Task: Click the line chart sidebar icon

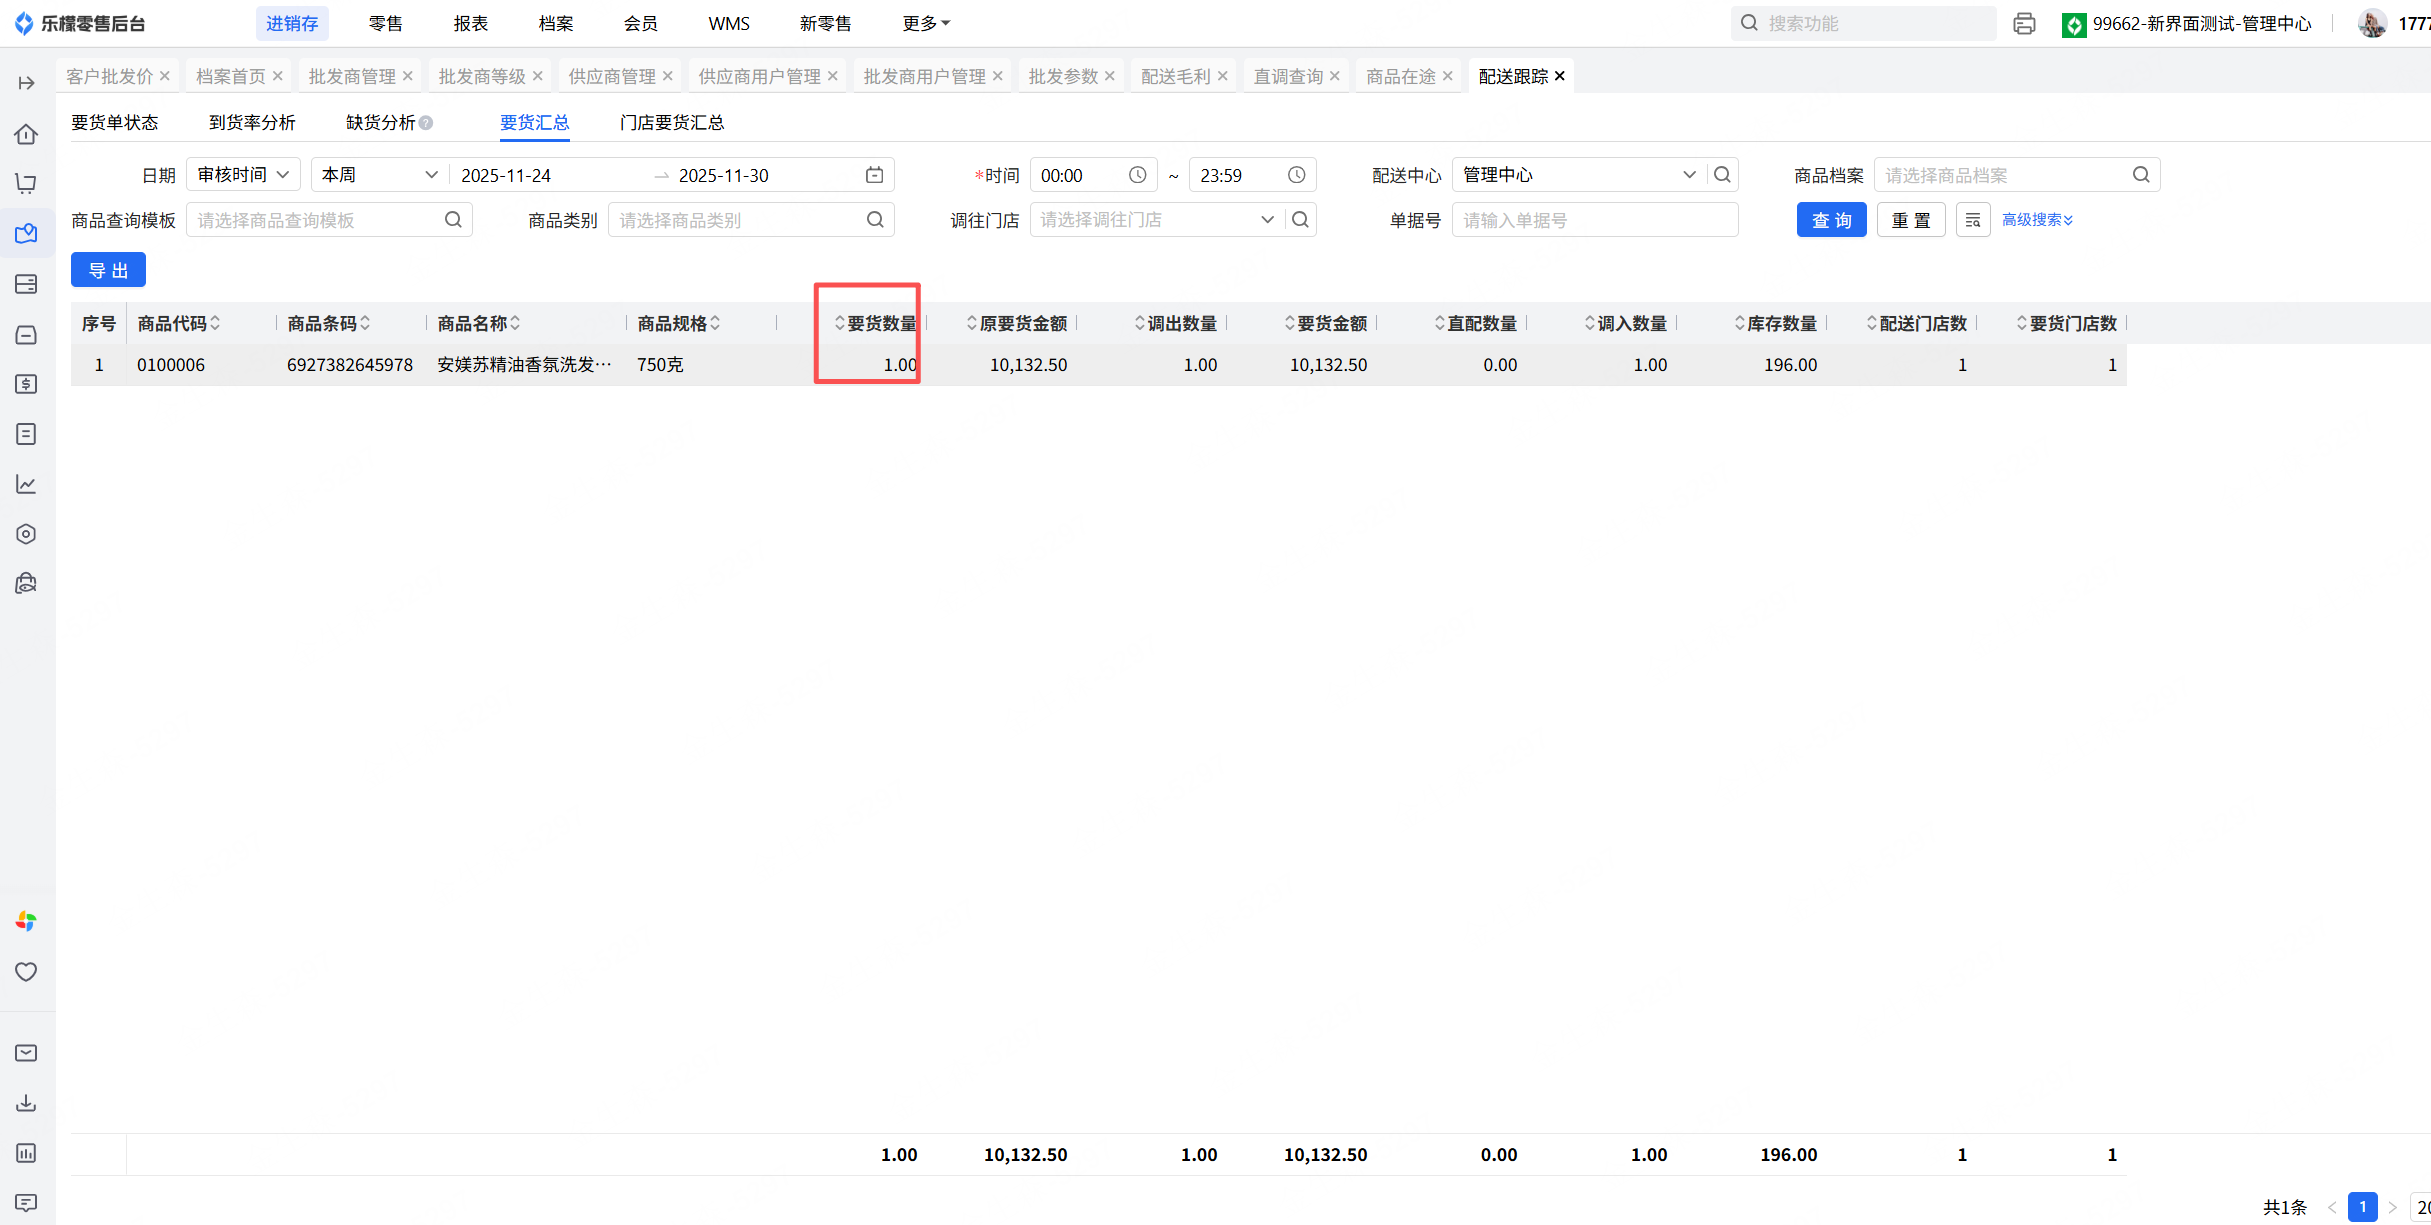Action: pyautogui.click(x=27, y=484)
